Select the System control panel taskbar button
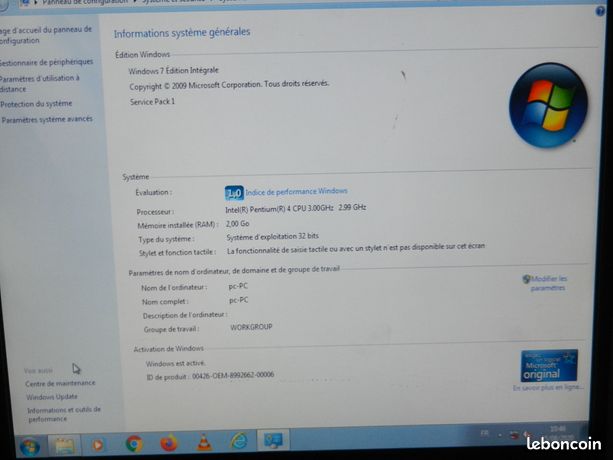 273,440
